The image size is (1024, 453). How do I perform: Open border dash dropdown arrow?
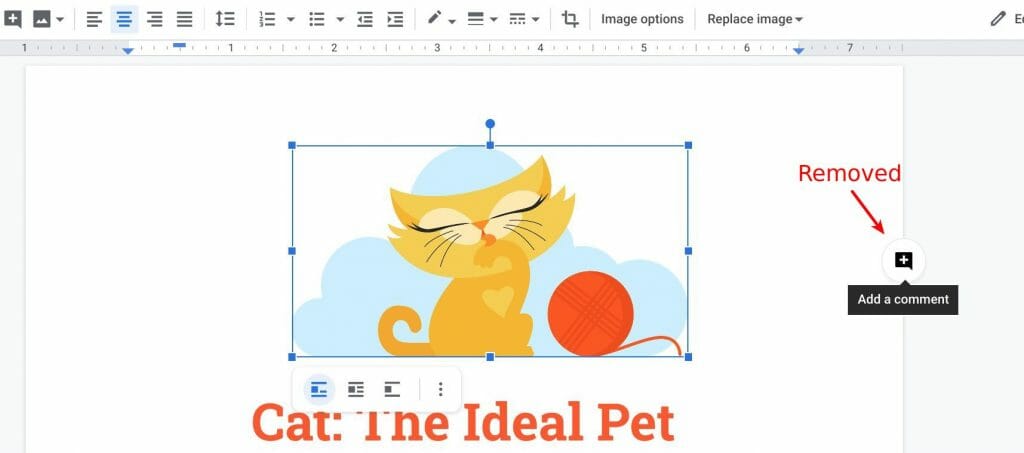click(536, 20)
